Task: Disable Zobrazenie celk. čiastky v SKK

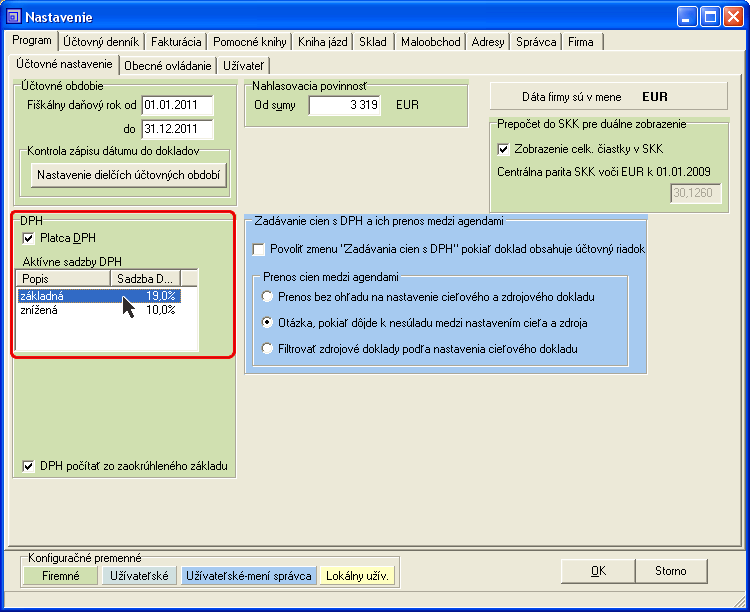Action: [x=504, y=149]
